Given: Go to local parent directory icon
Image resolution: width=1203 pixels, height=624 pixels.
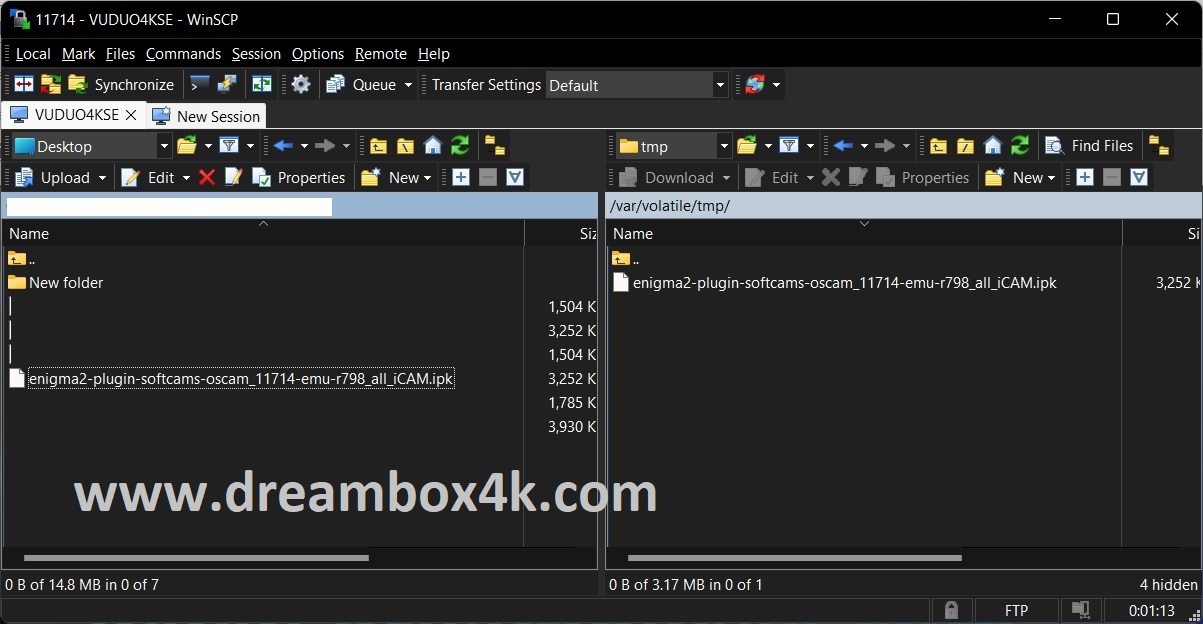Looking at the screenshot, I should tap(378, 146).
